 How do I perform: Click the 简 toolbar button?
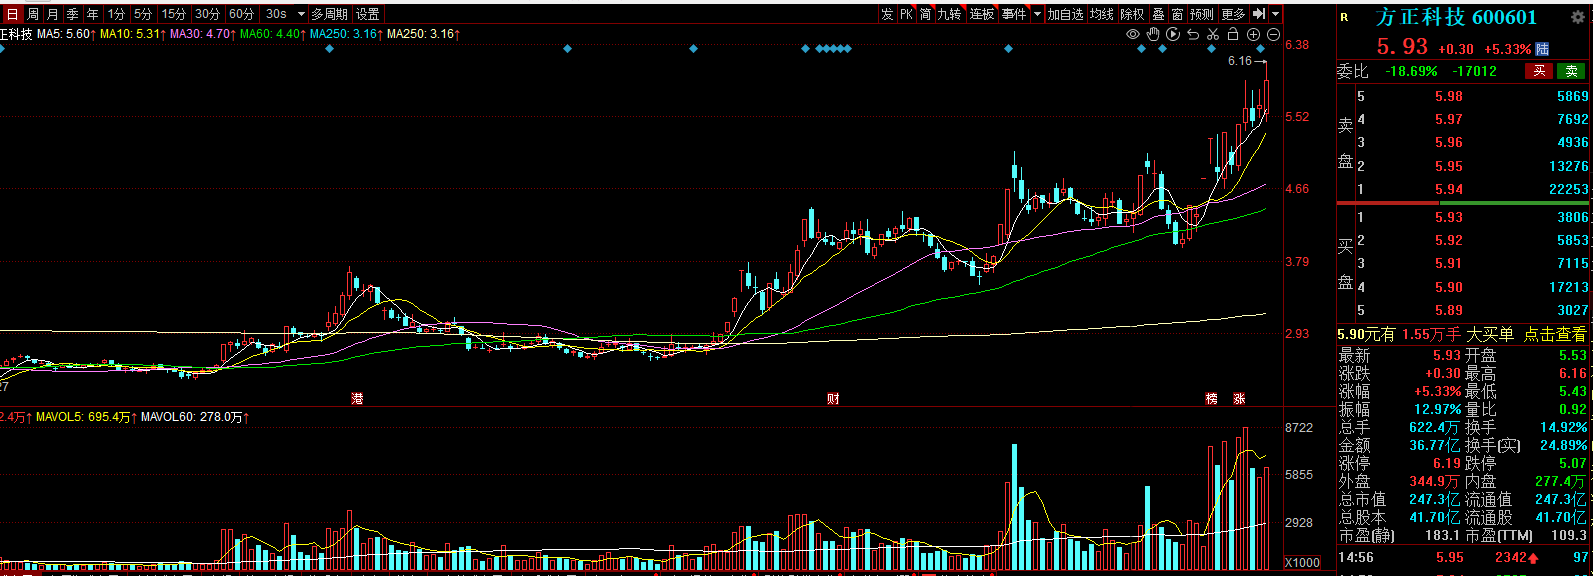coord(926,14)
